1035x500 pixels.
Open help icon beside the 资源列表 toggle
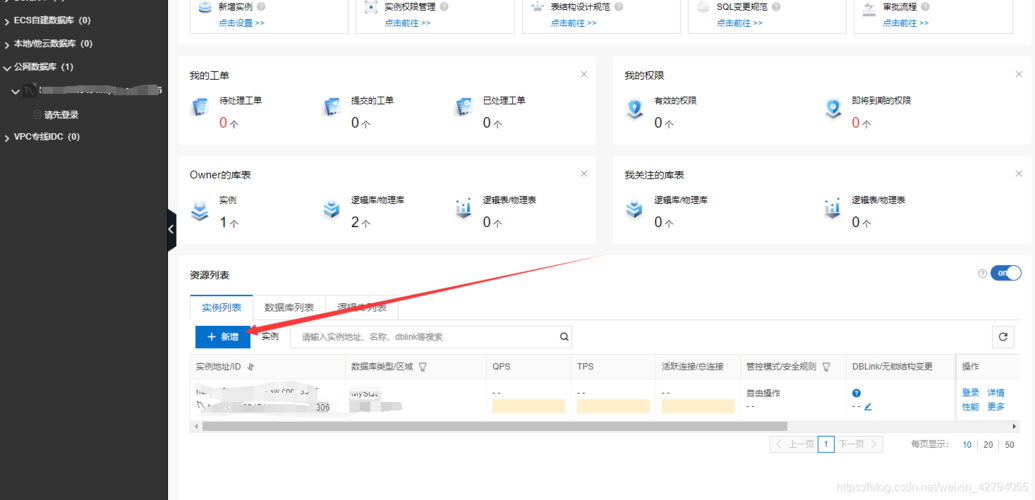(982, 273)
